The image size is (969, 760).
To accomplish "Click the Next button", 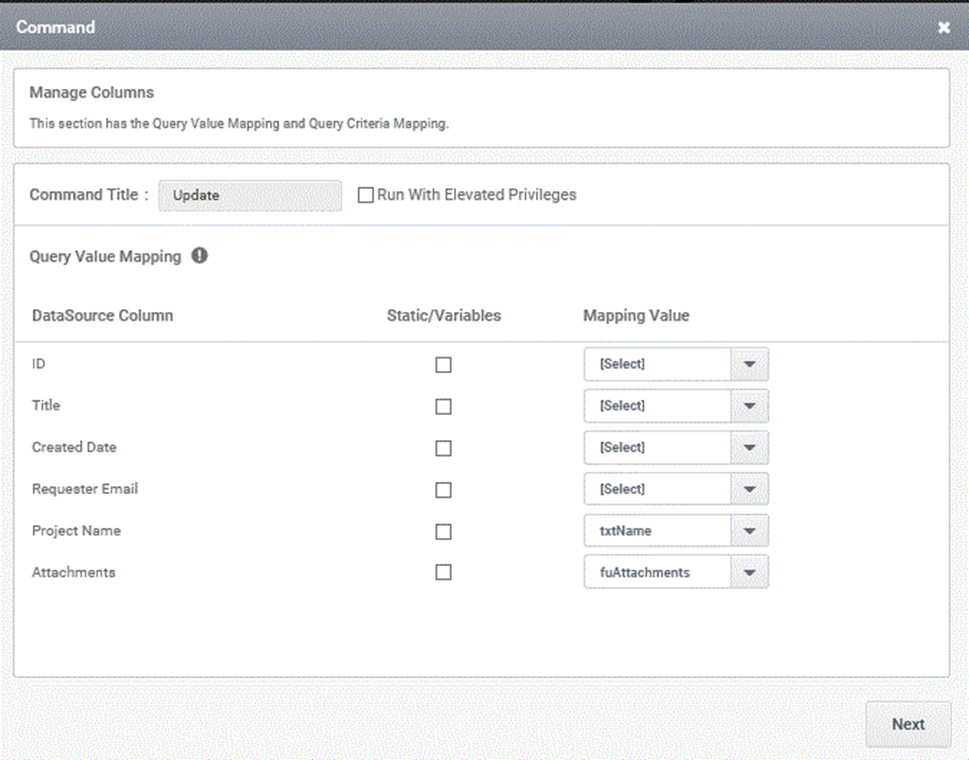I will click(908, 724).
